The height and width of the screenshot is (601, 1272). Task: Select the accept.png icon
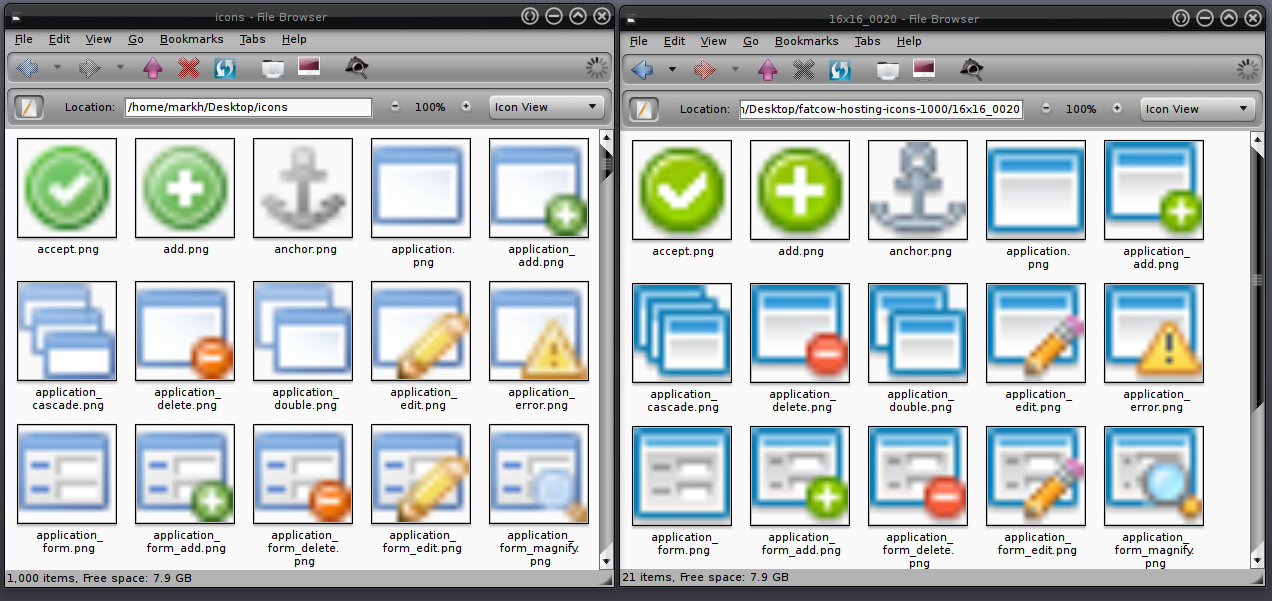(66, 188)
